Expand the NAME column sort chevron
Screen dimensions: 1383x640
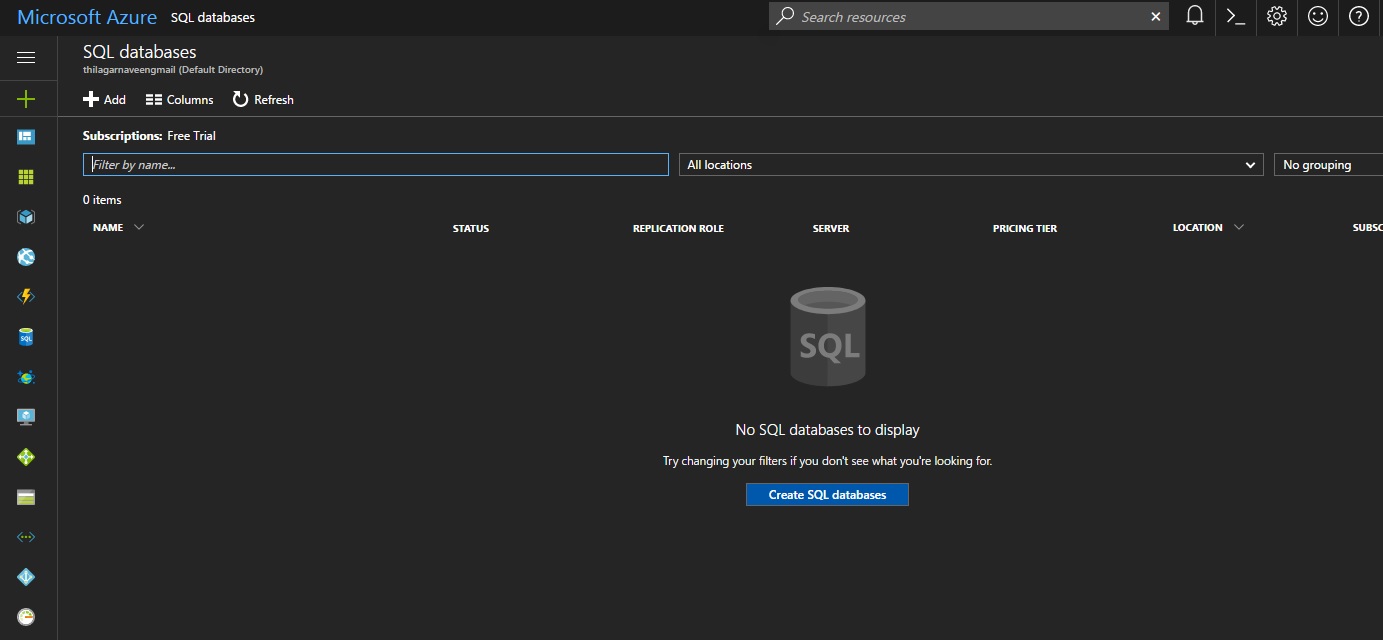(139, 227)
